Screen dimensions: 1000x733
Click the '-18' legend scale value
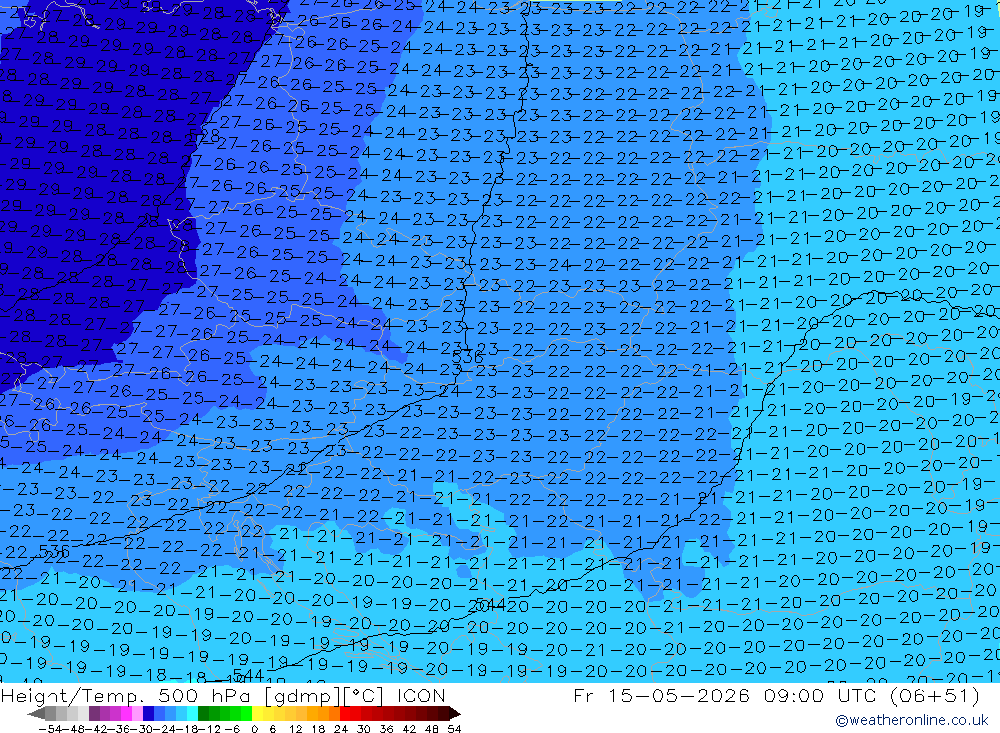coord(188,729)
